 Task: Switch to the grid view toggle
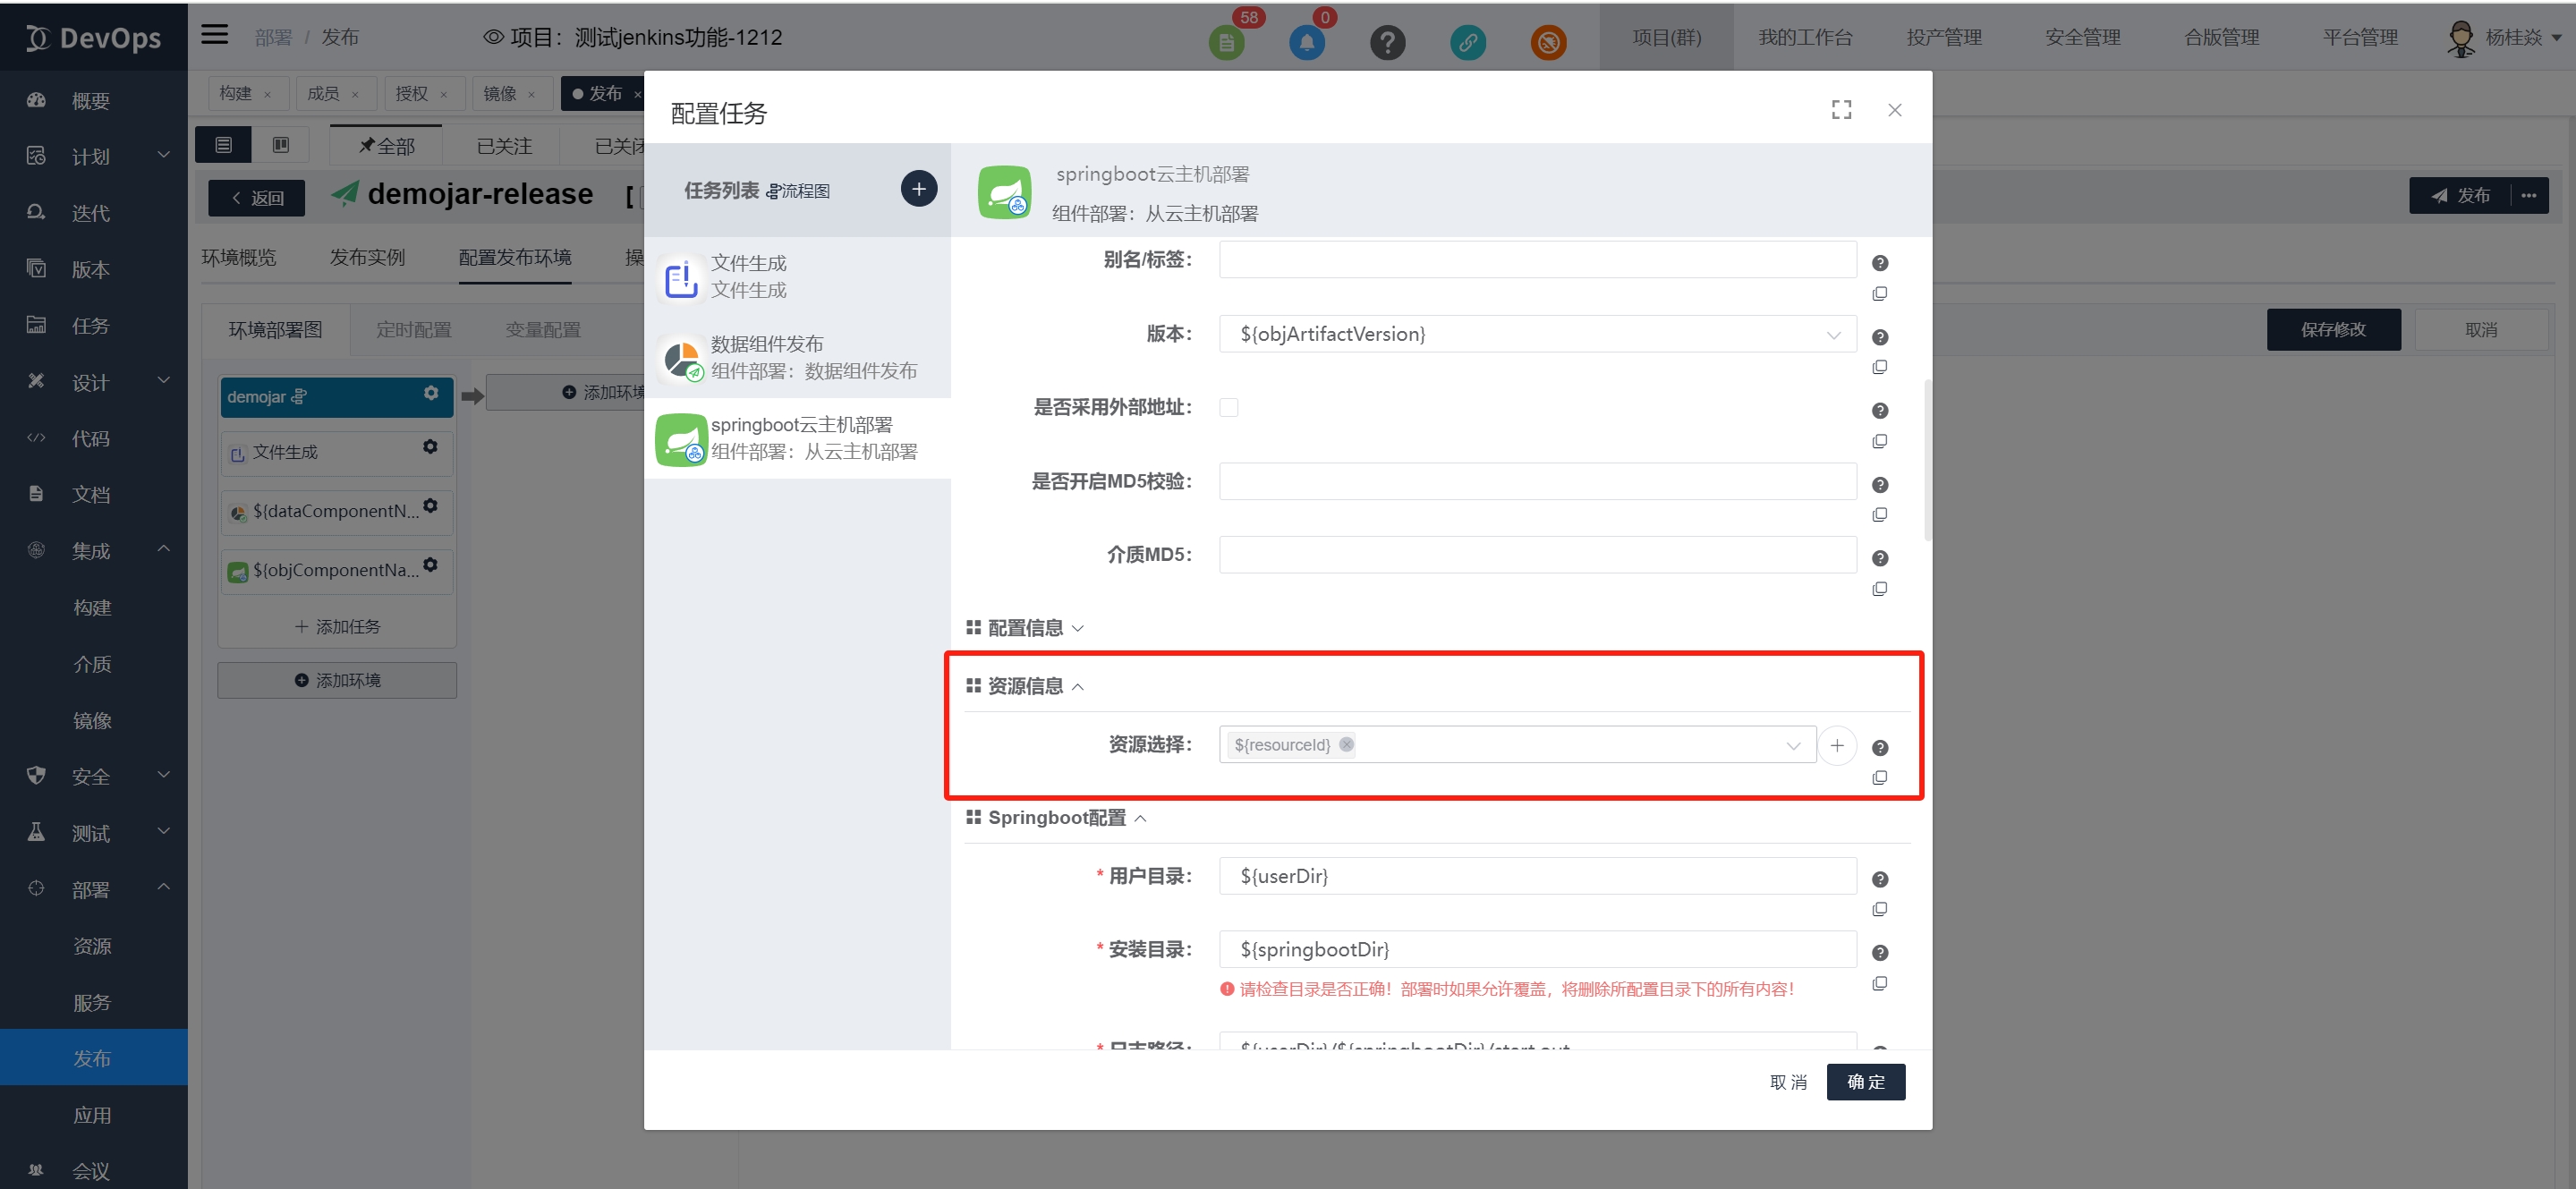click(281, 146)
